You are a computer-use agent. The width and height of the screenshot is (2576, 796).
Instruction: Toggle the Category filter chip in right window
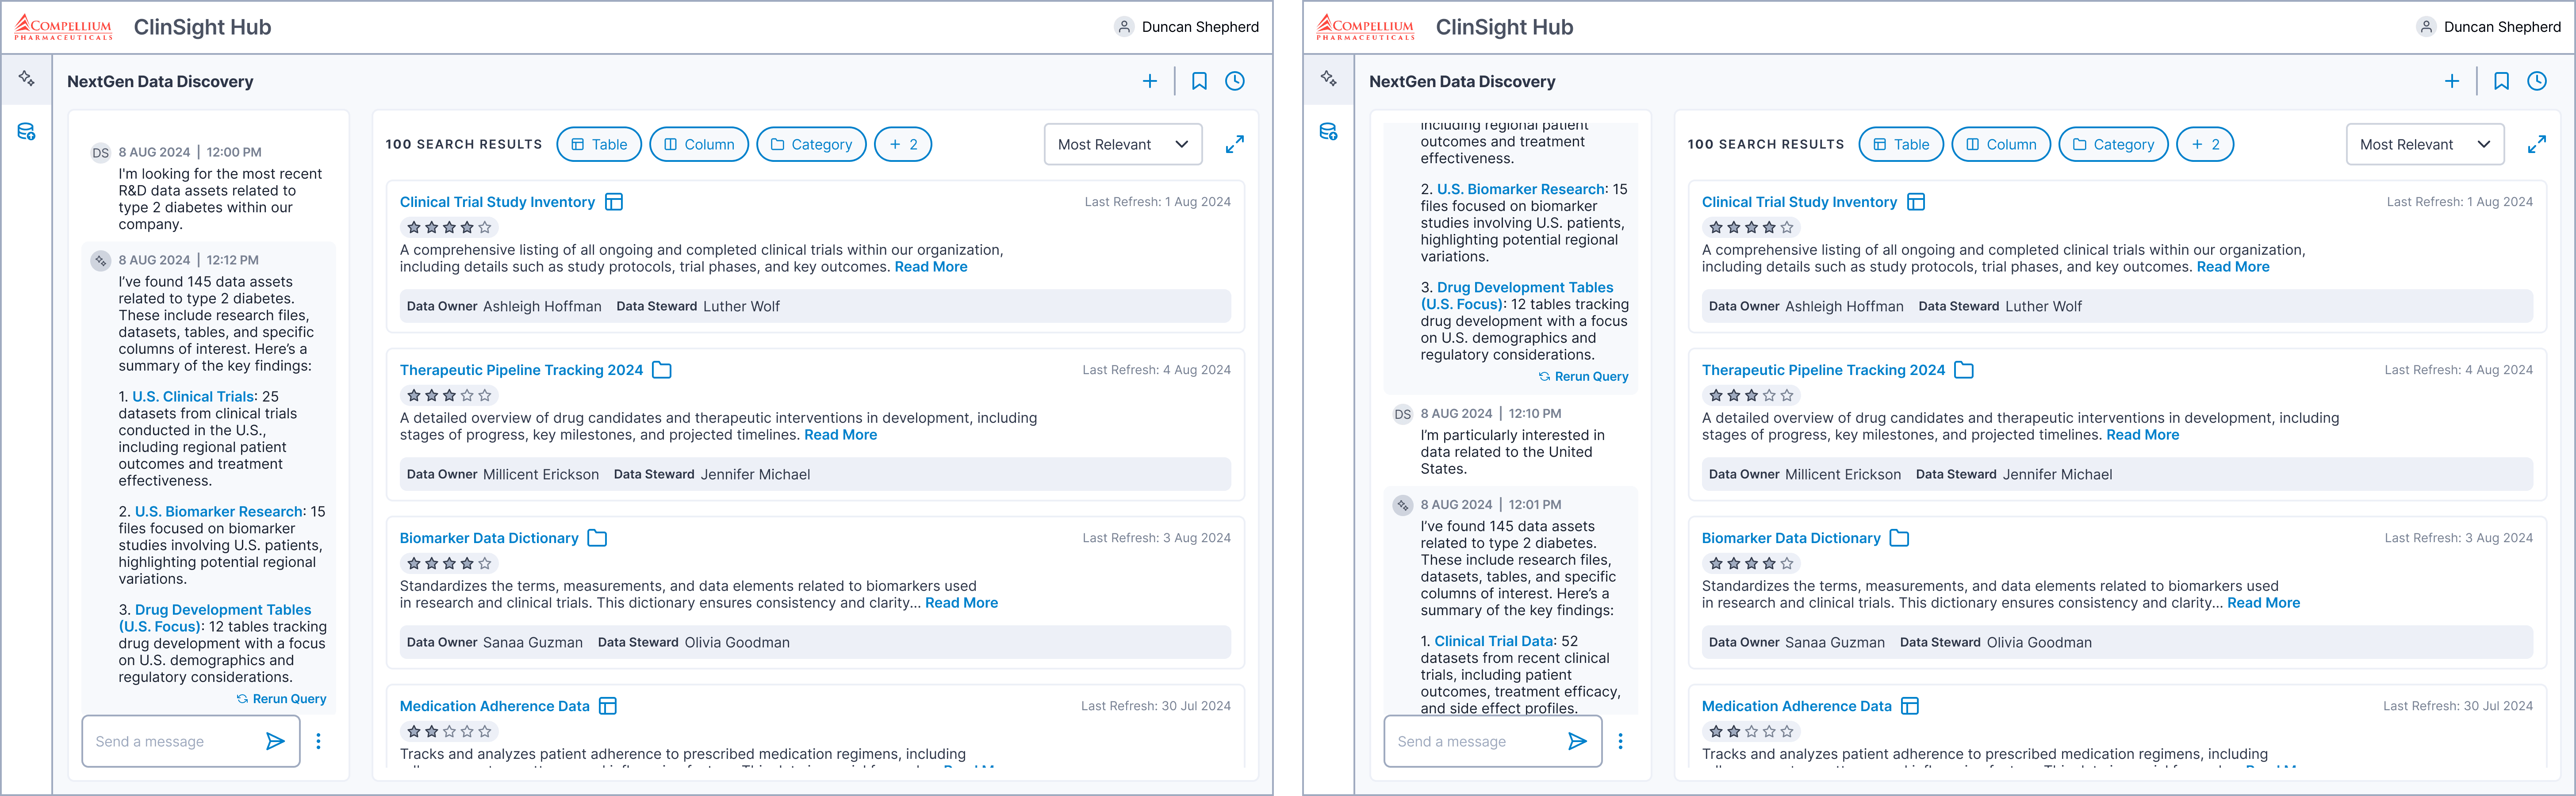[x=2113, y=144]
